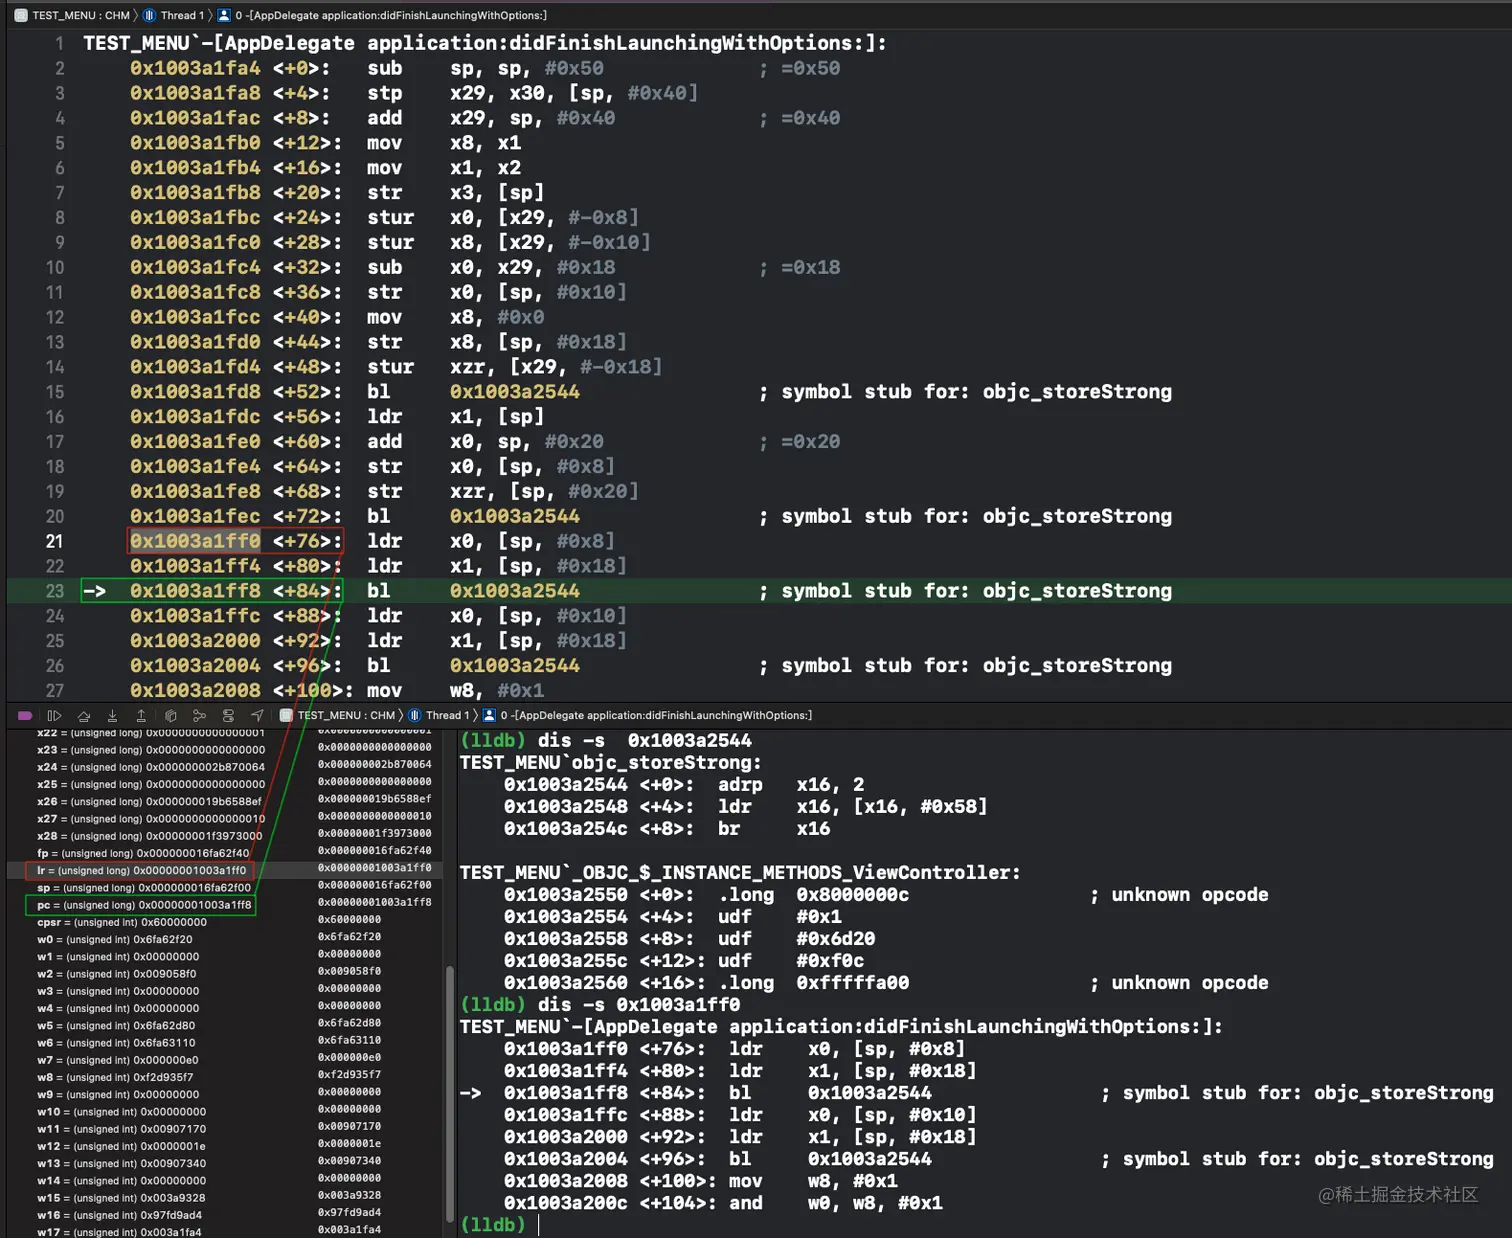Click the Step Over debug icon

point(84,715)
